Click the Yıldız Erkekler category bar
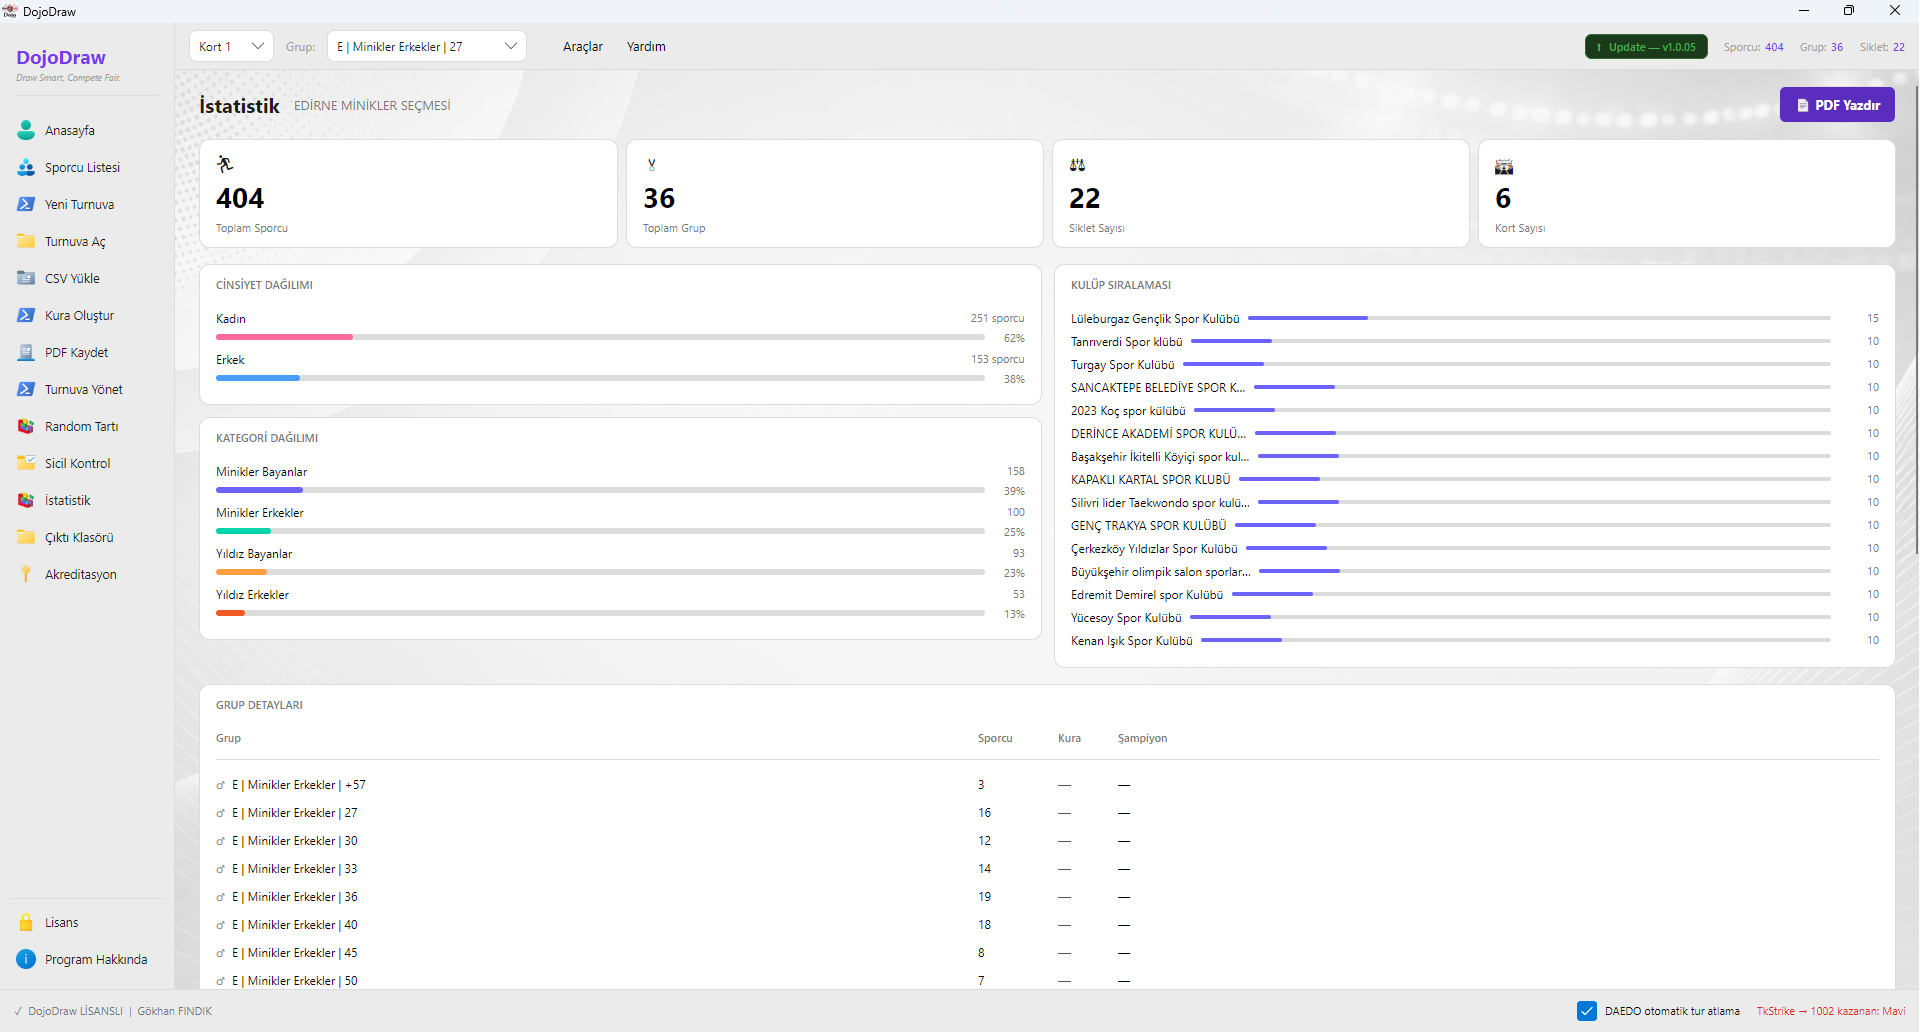Viewport: 1920px width, 1032px height. pyautogui.click(x=600, y=613)
